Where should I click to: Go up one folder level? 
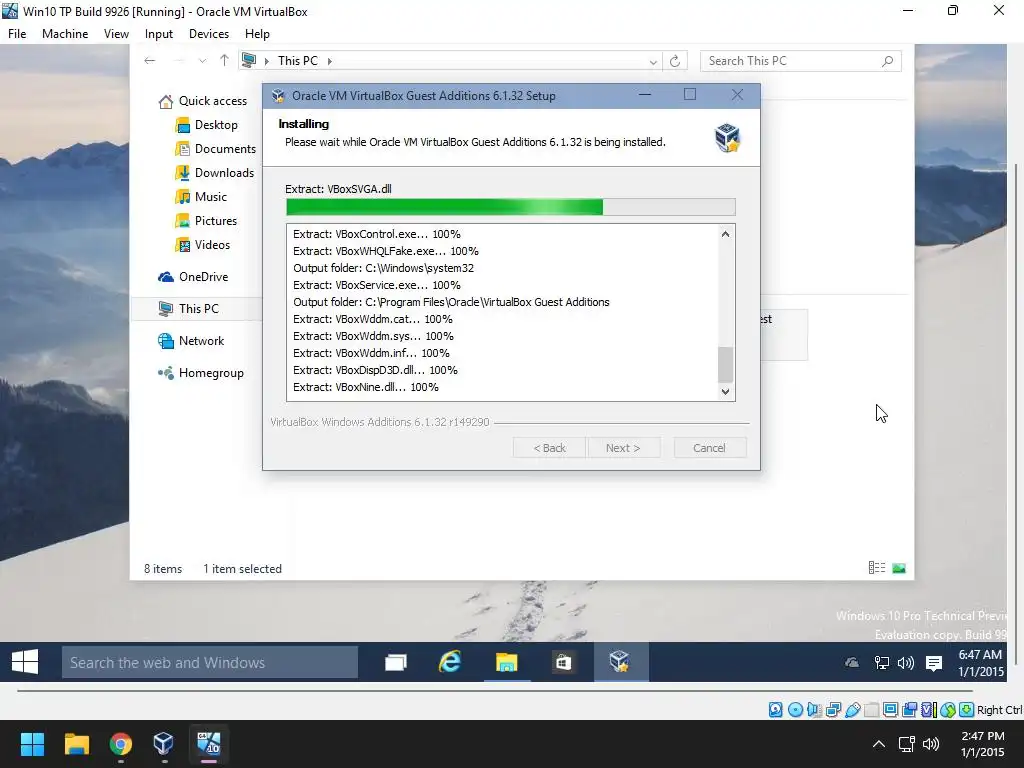click(224, 61)
